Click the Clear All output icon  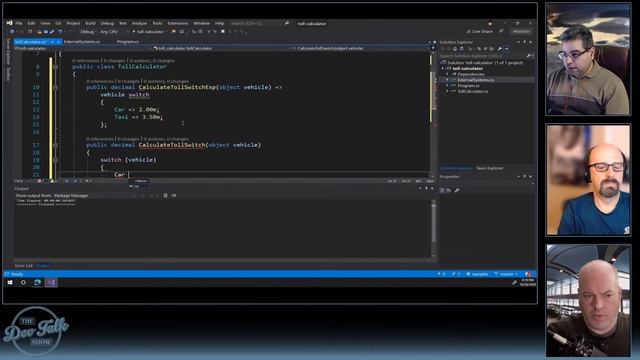click(x=165, y=196)
